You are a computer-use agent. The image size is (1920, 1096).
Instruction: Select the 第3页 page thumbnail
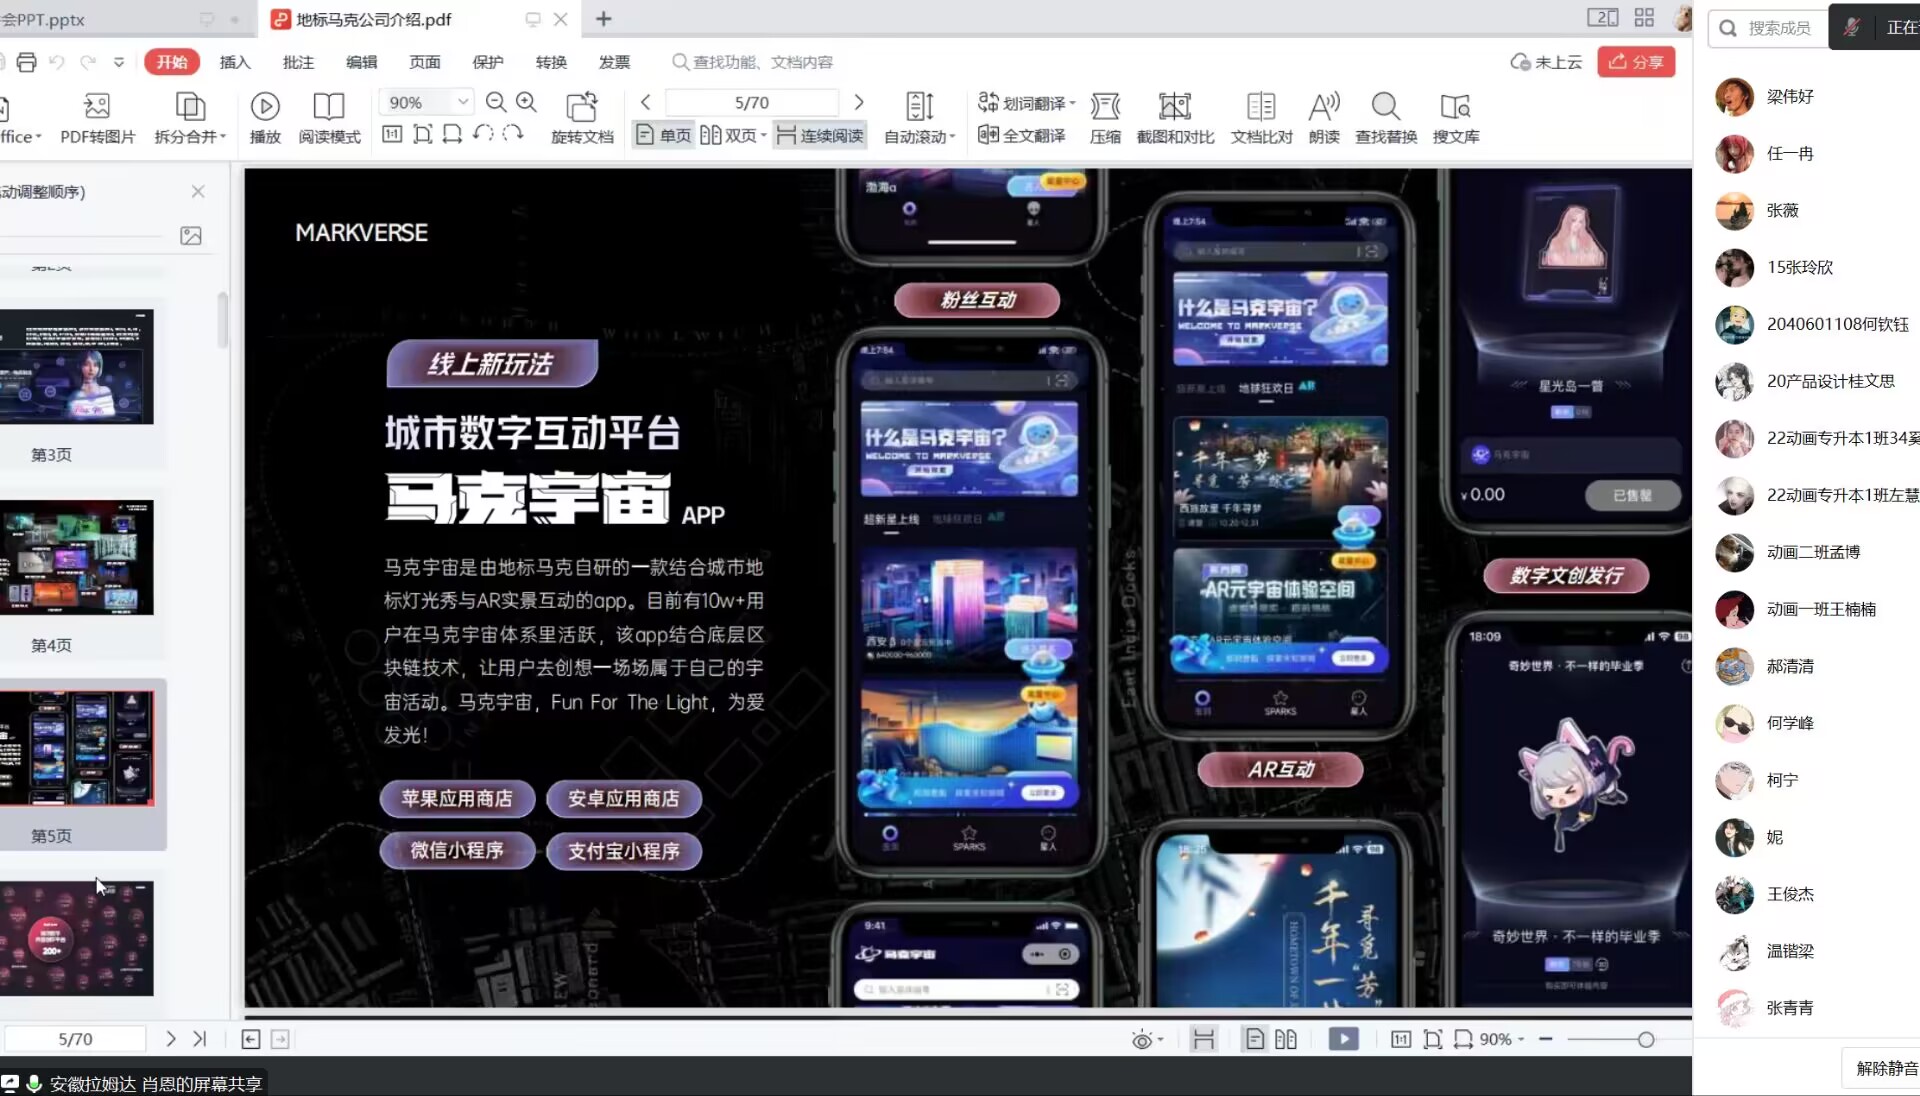[77, 367]
